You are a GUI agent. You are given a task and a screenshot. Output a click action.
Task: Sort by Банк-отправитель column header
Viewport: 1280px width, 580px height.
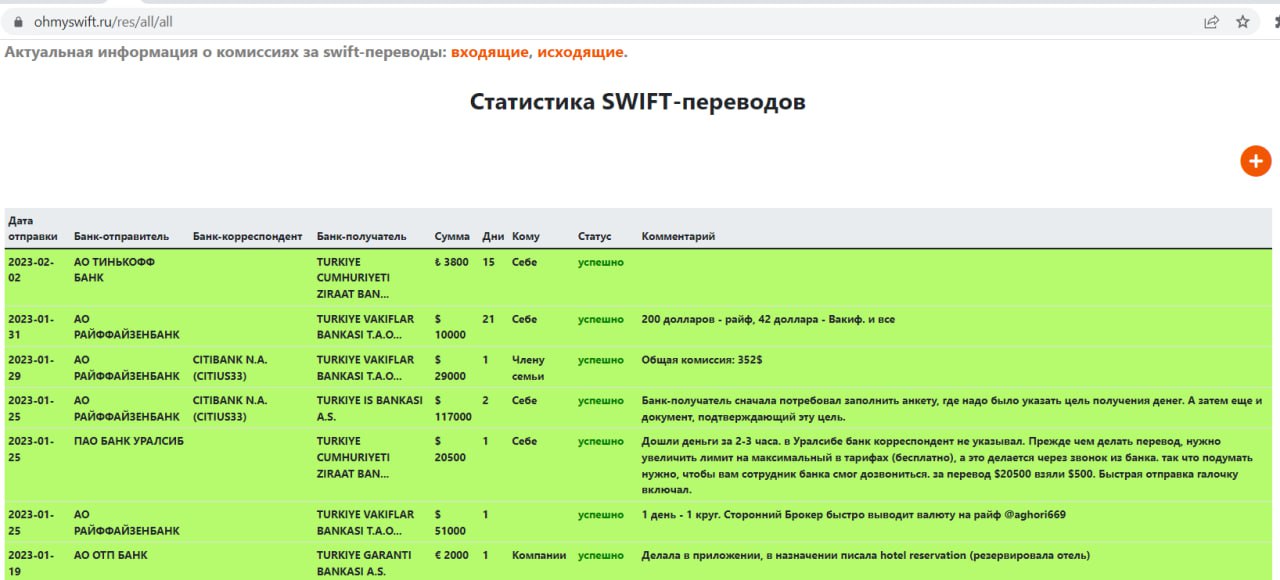(121, 236)
